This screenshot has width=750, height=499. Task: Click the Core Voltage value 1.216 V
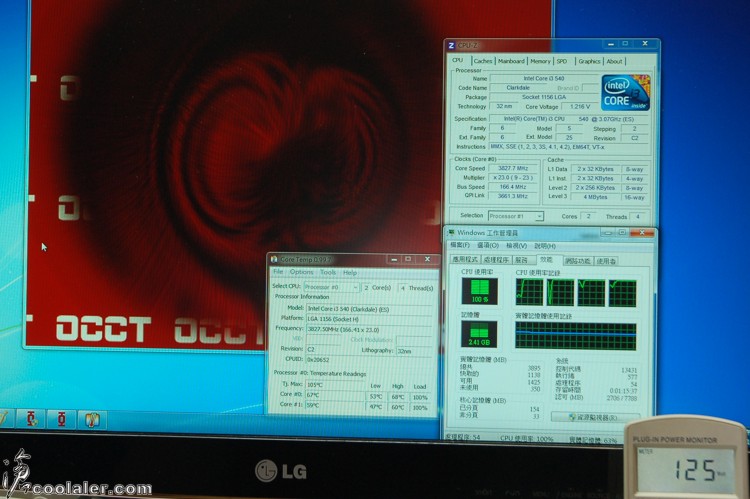pos(580,106)
